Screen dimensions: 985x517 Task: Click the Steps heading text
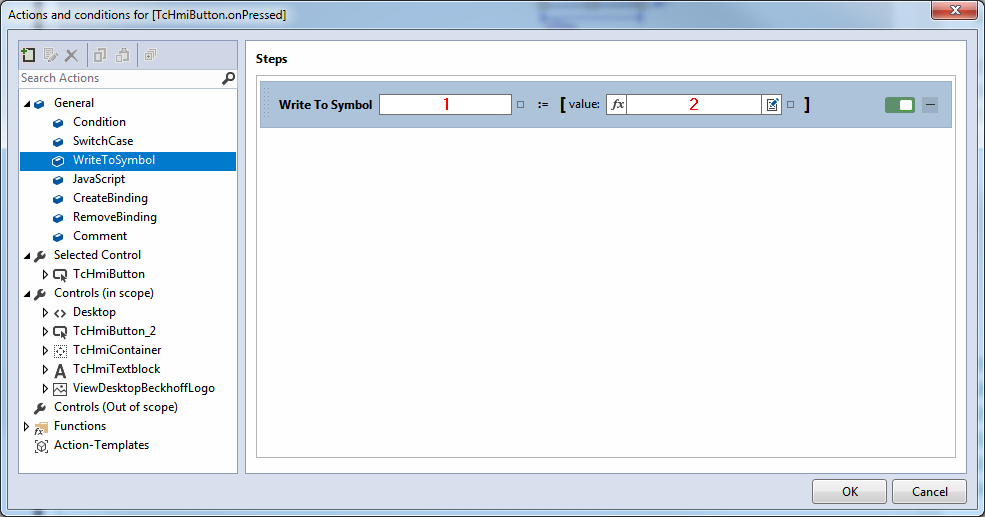click(271, 59)
